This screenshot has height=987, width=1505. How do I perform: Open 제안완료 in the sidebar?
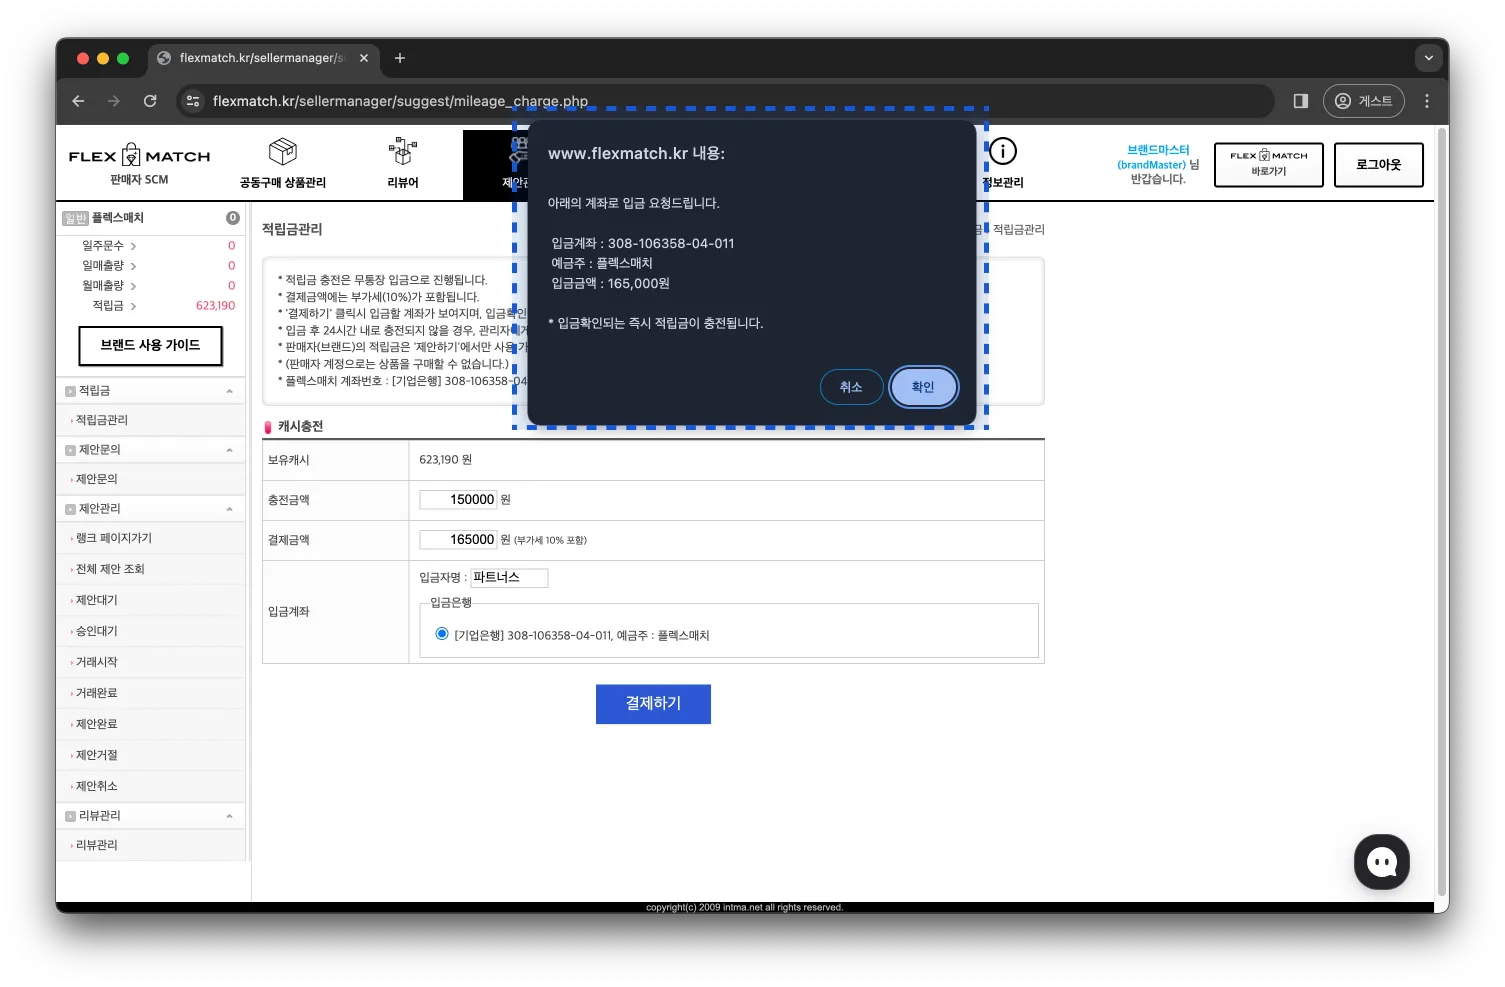pos(97,724)
